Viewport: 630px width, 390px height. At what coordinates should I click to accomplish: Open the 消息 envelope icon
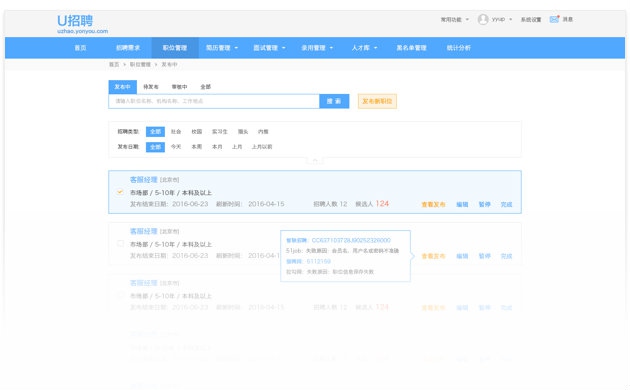pos(554,19)
